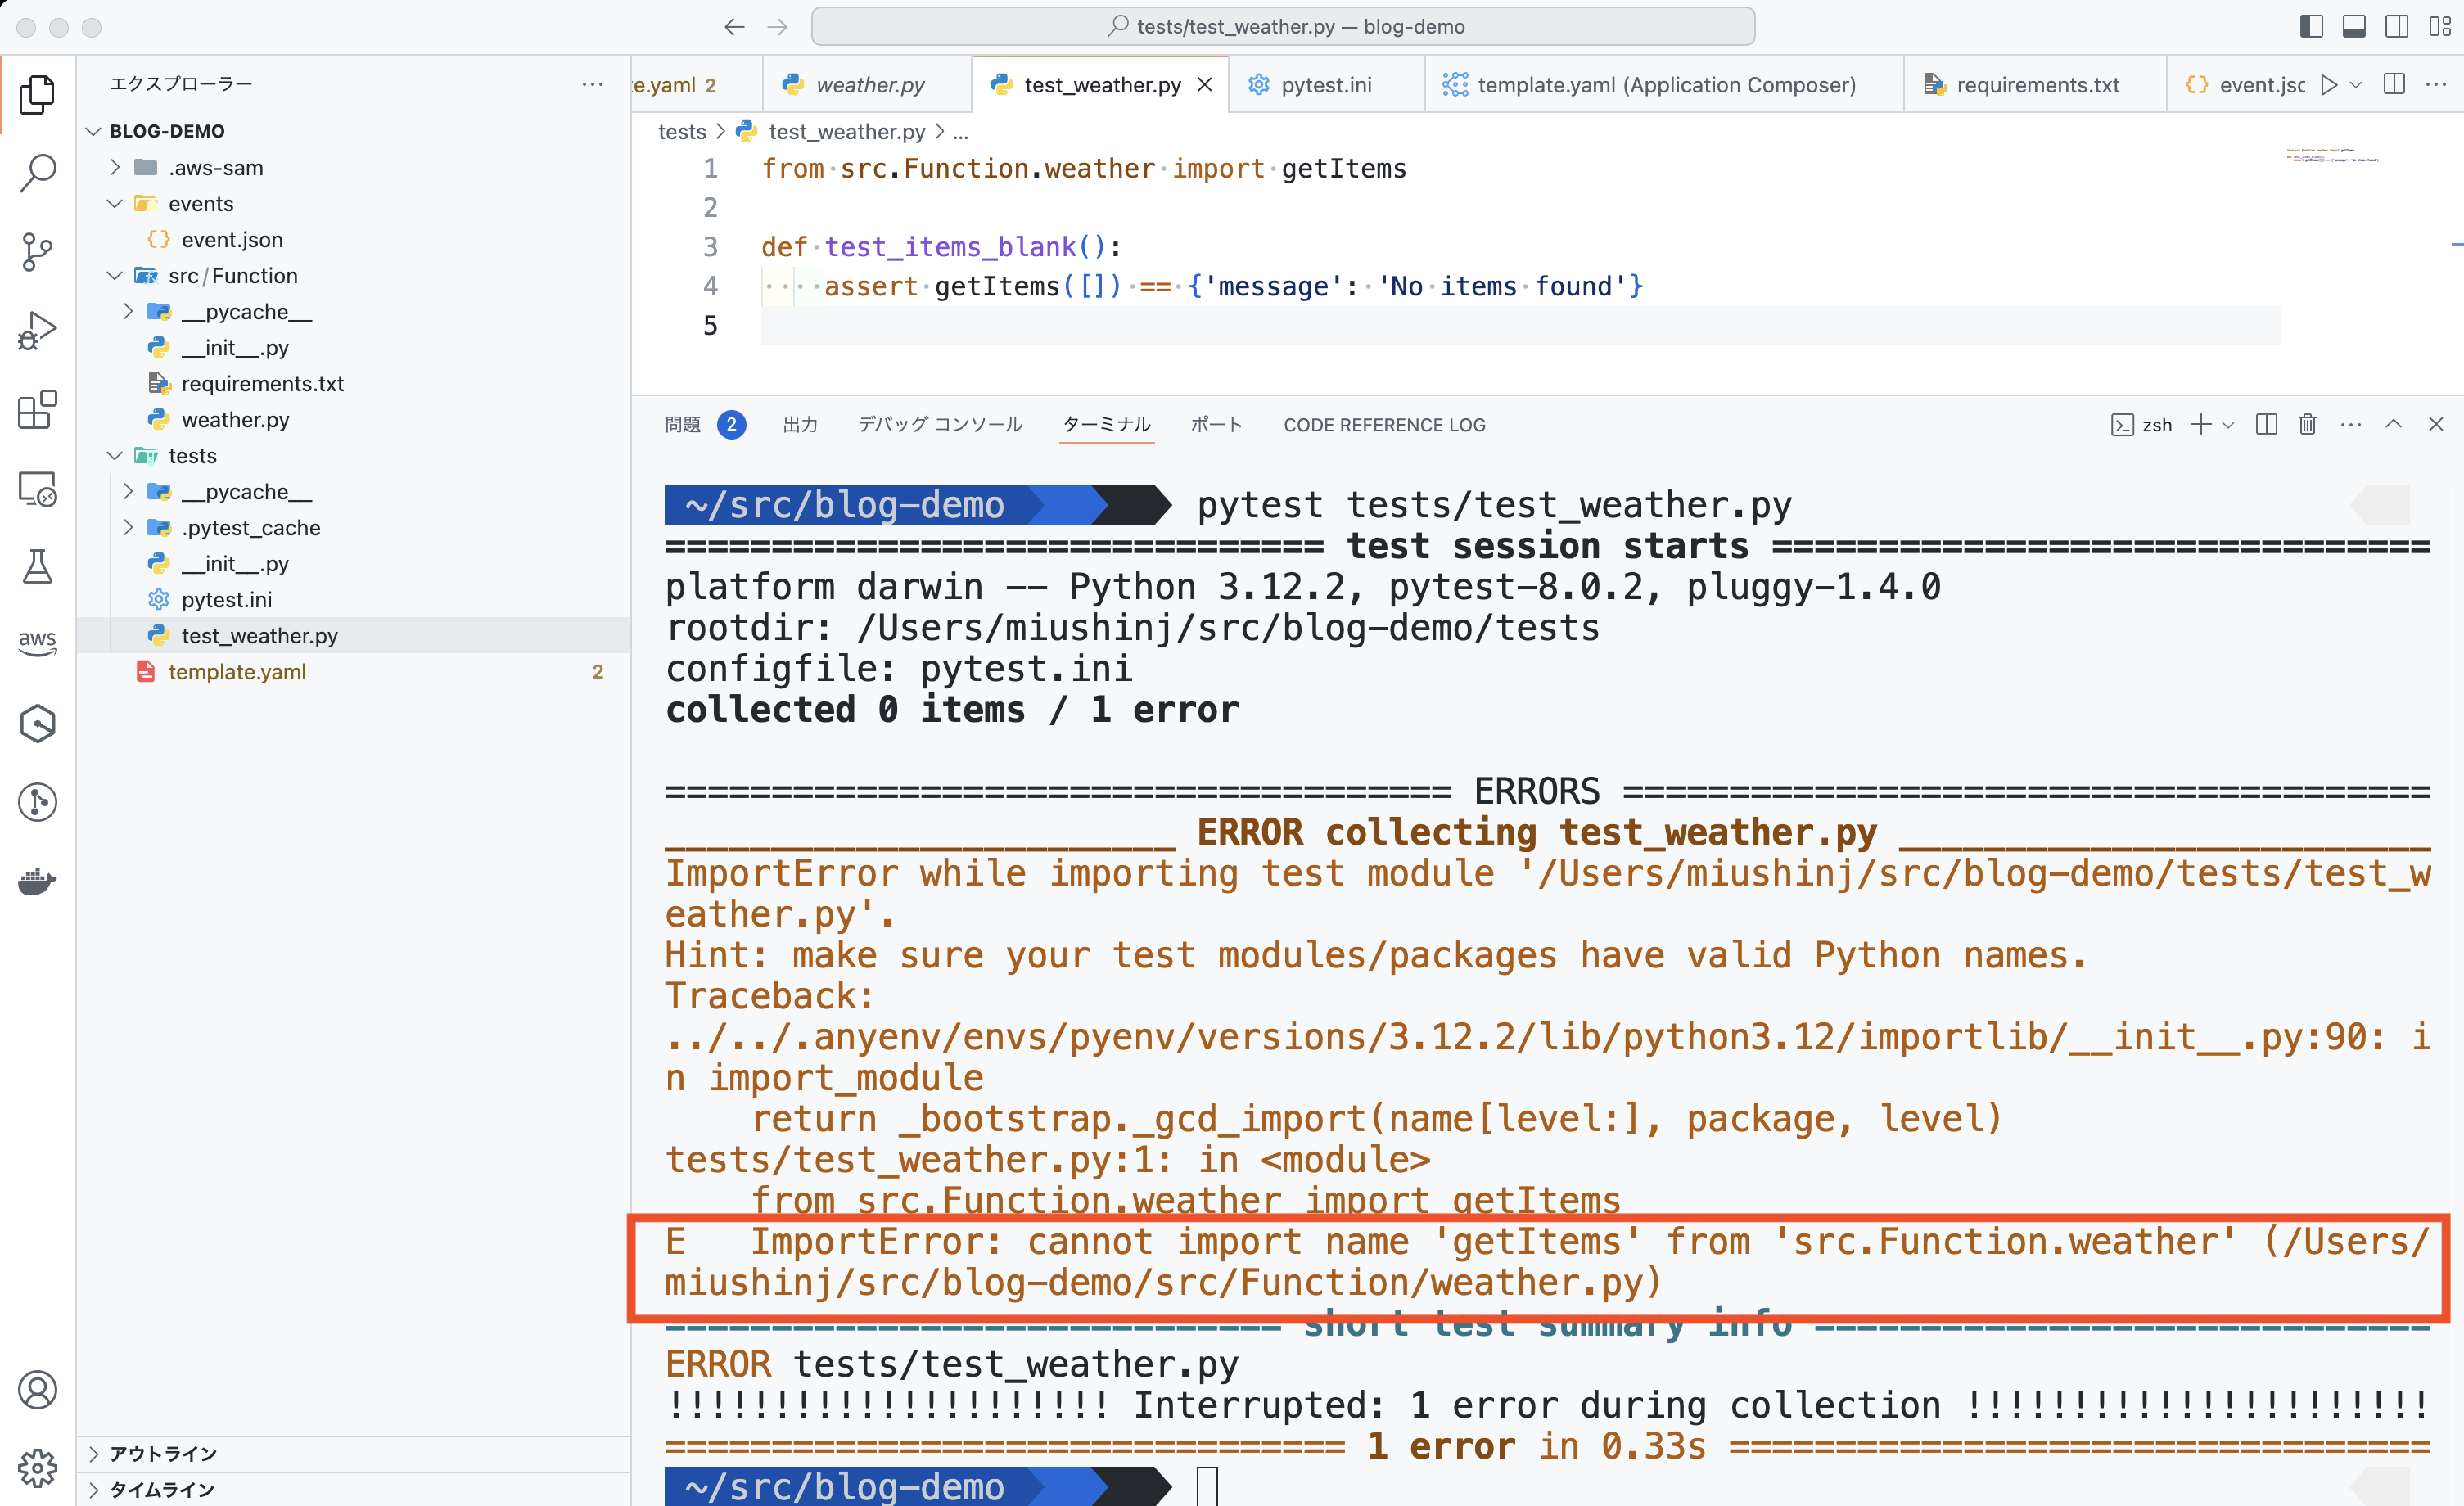Switch to the weather.py tab
This screenshot has height=1506, width=2464.
[x=867, y=85]
